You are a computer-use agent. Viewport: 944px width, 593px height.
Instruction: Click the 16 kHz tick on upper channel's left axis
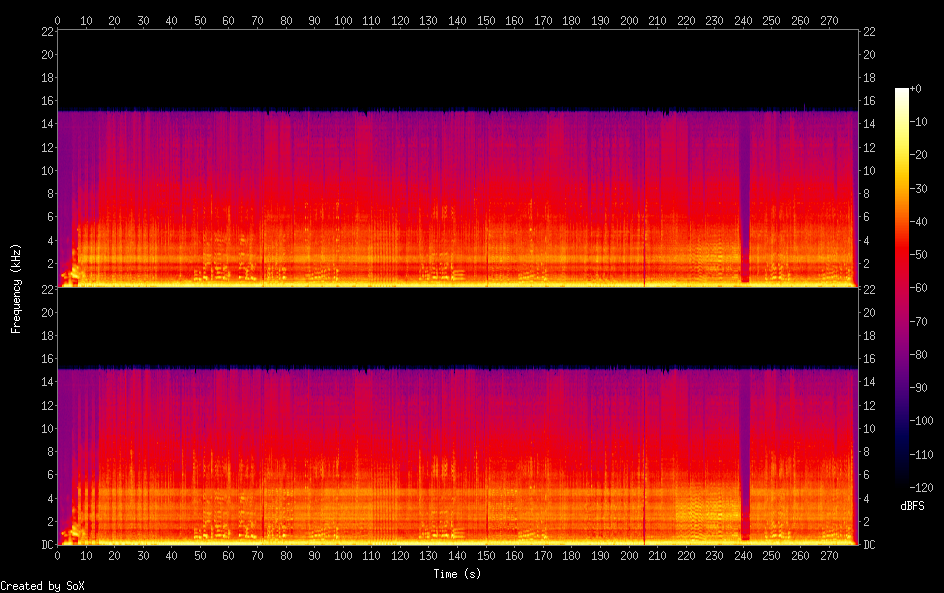[46, 101]
